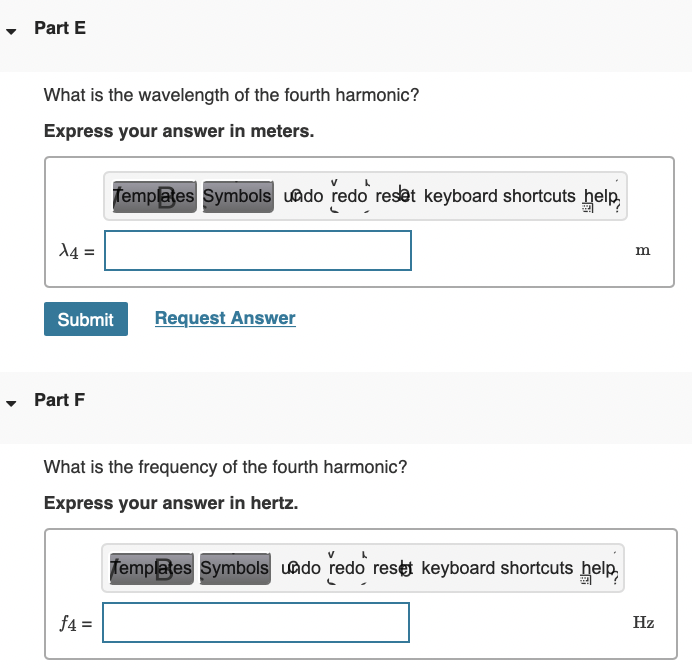The height and width of the screenshot is (670, 692).
Task: Open Symbols palette in Part E toolbar
Action: click(237, 196)
